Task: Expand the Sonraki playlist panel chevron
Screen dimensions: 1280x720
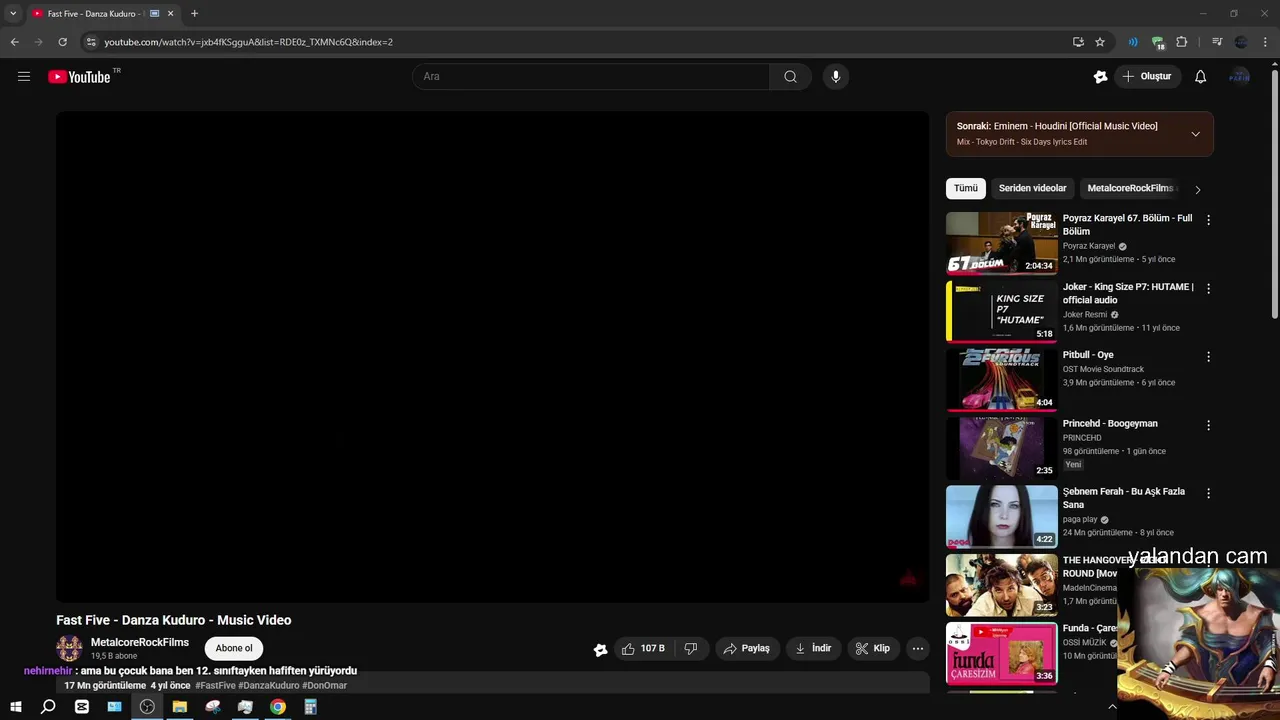Action: (x=1195, y=134)
